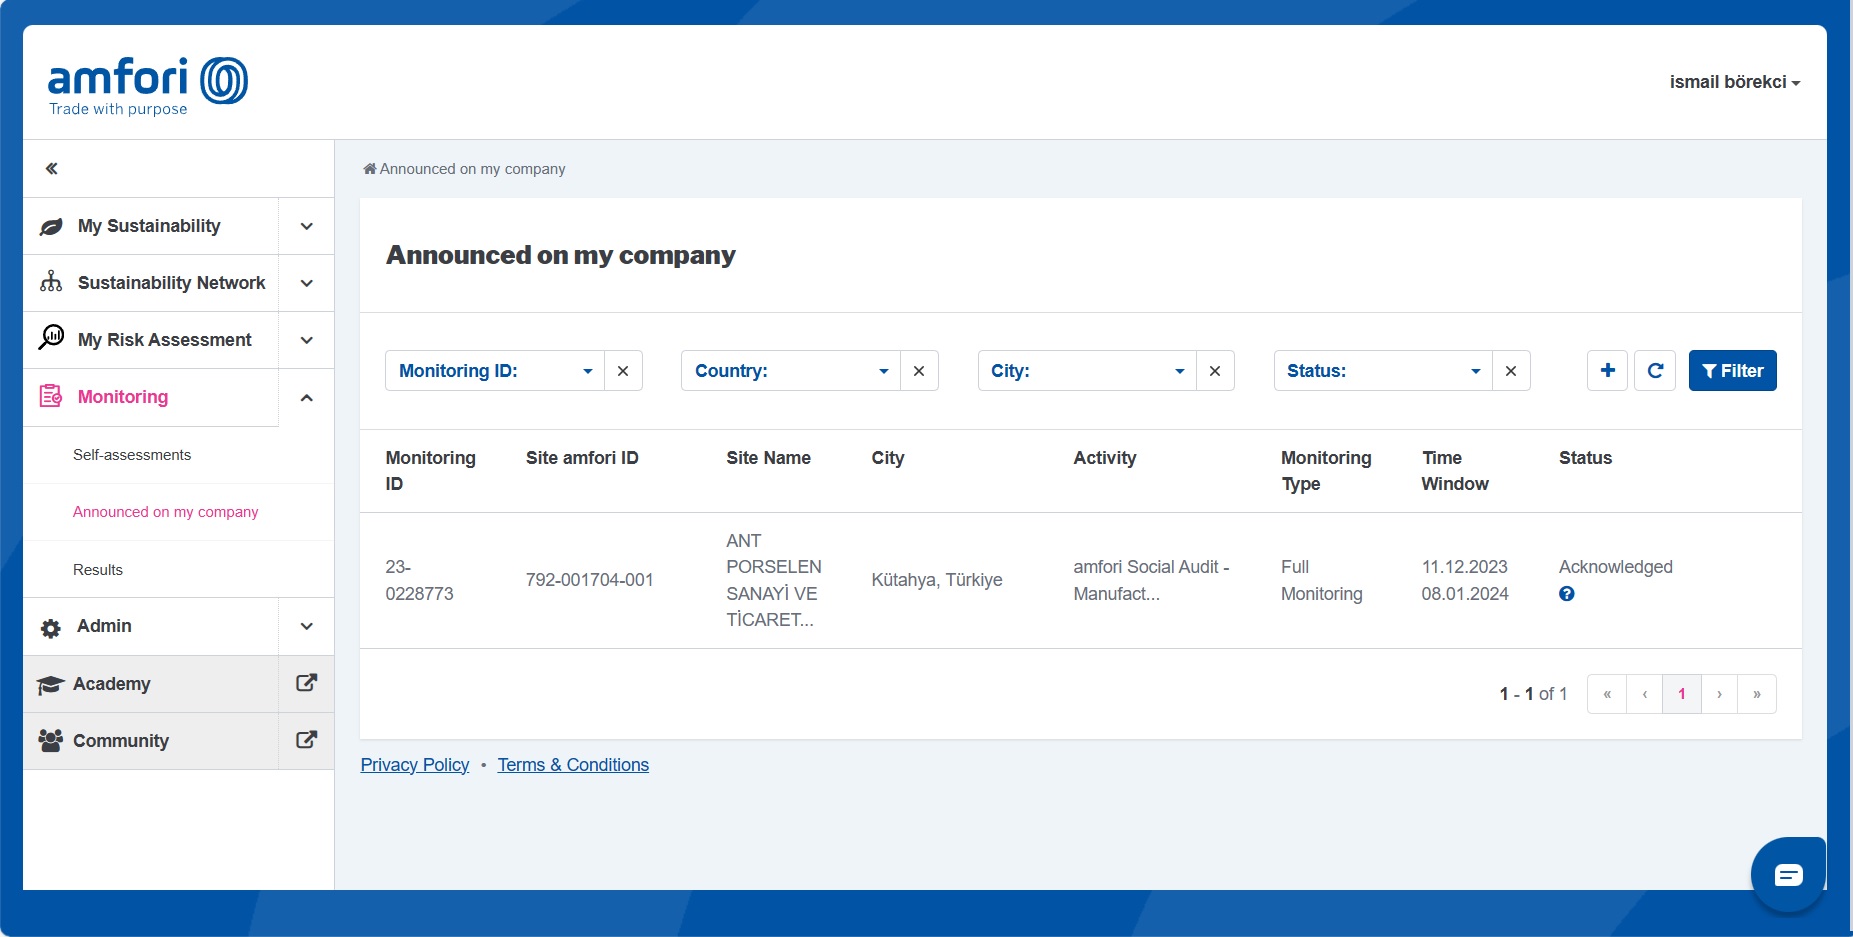The width and height of the screenshot is (1853, 937).
Task: Open ismail börekci user menu
Action: (x=1734, y=82)
